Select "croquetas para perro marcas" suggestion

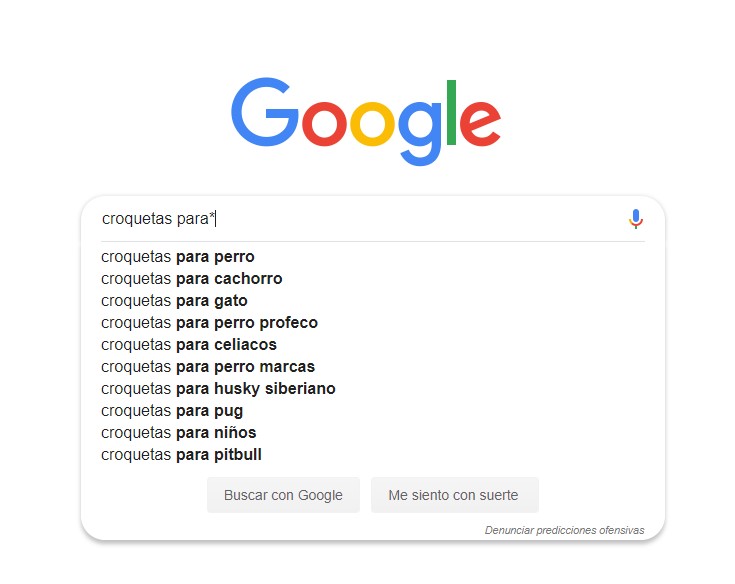click(208, 367)
